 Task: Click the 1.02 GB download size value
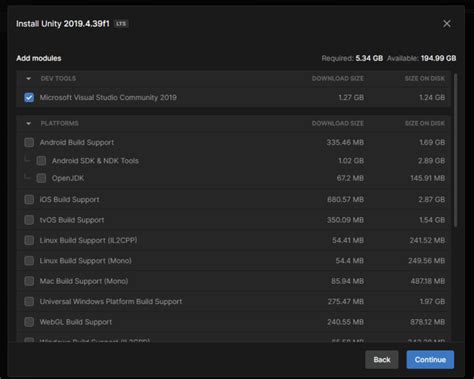(x=351, y=161)
